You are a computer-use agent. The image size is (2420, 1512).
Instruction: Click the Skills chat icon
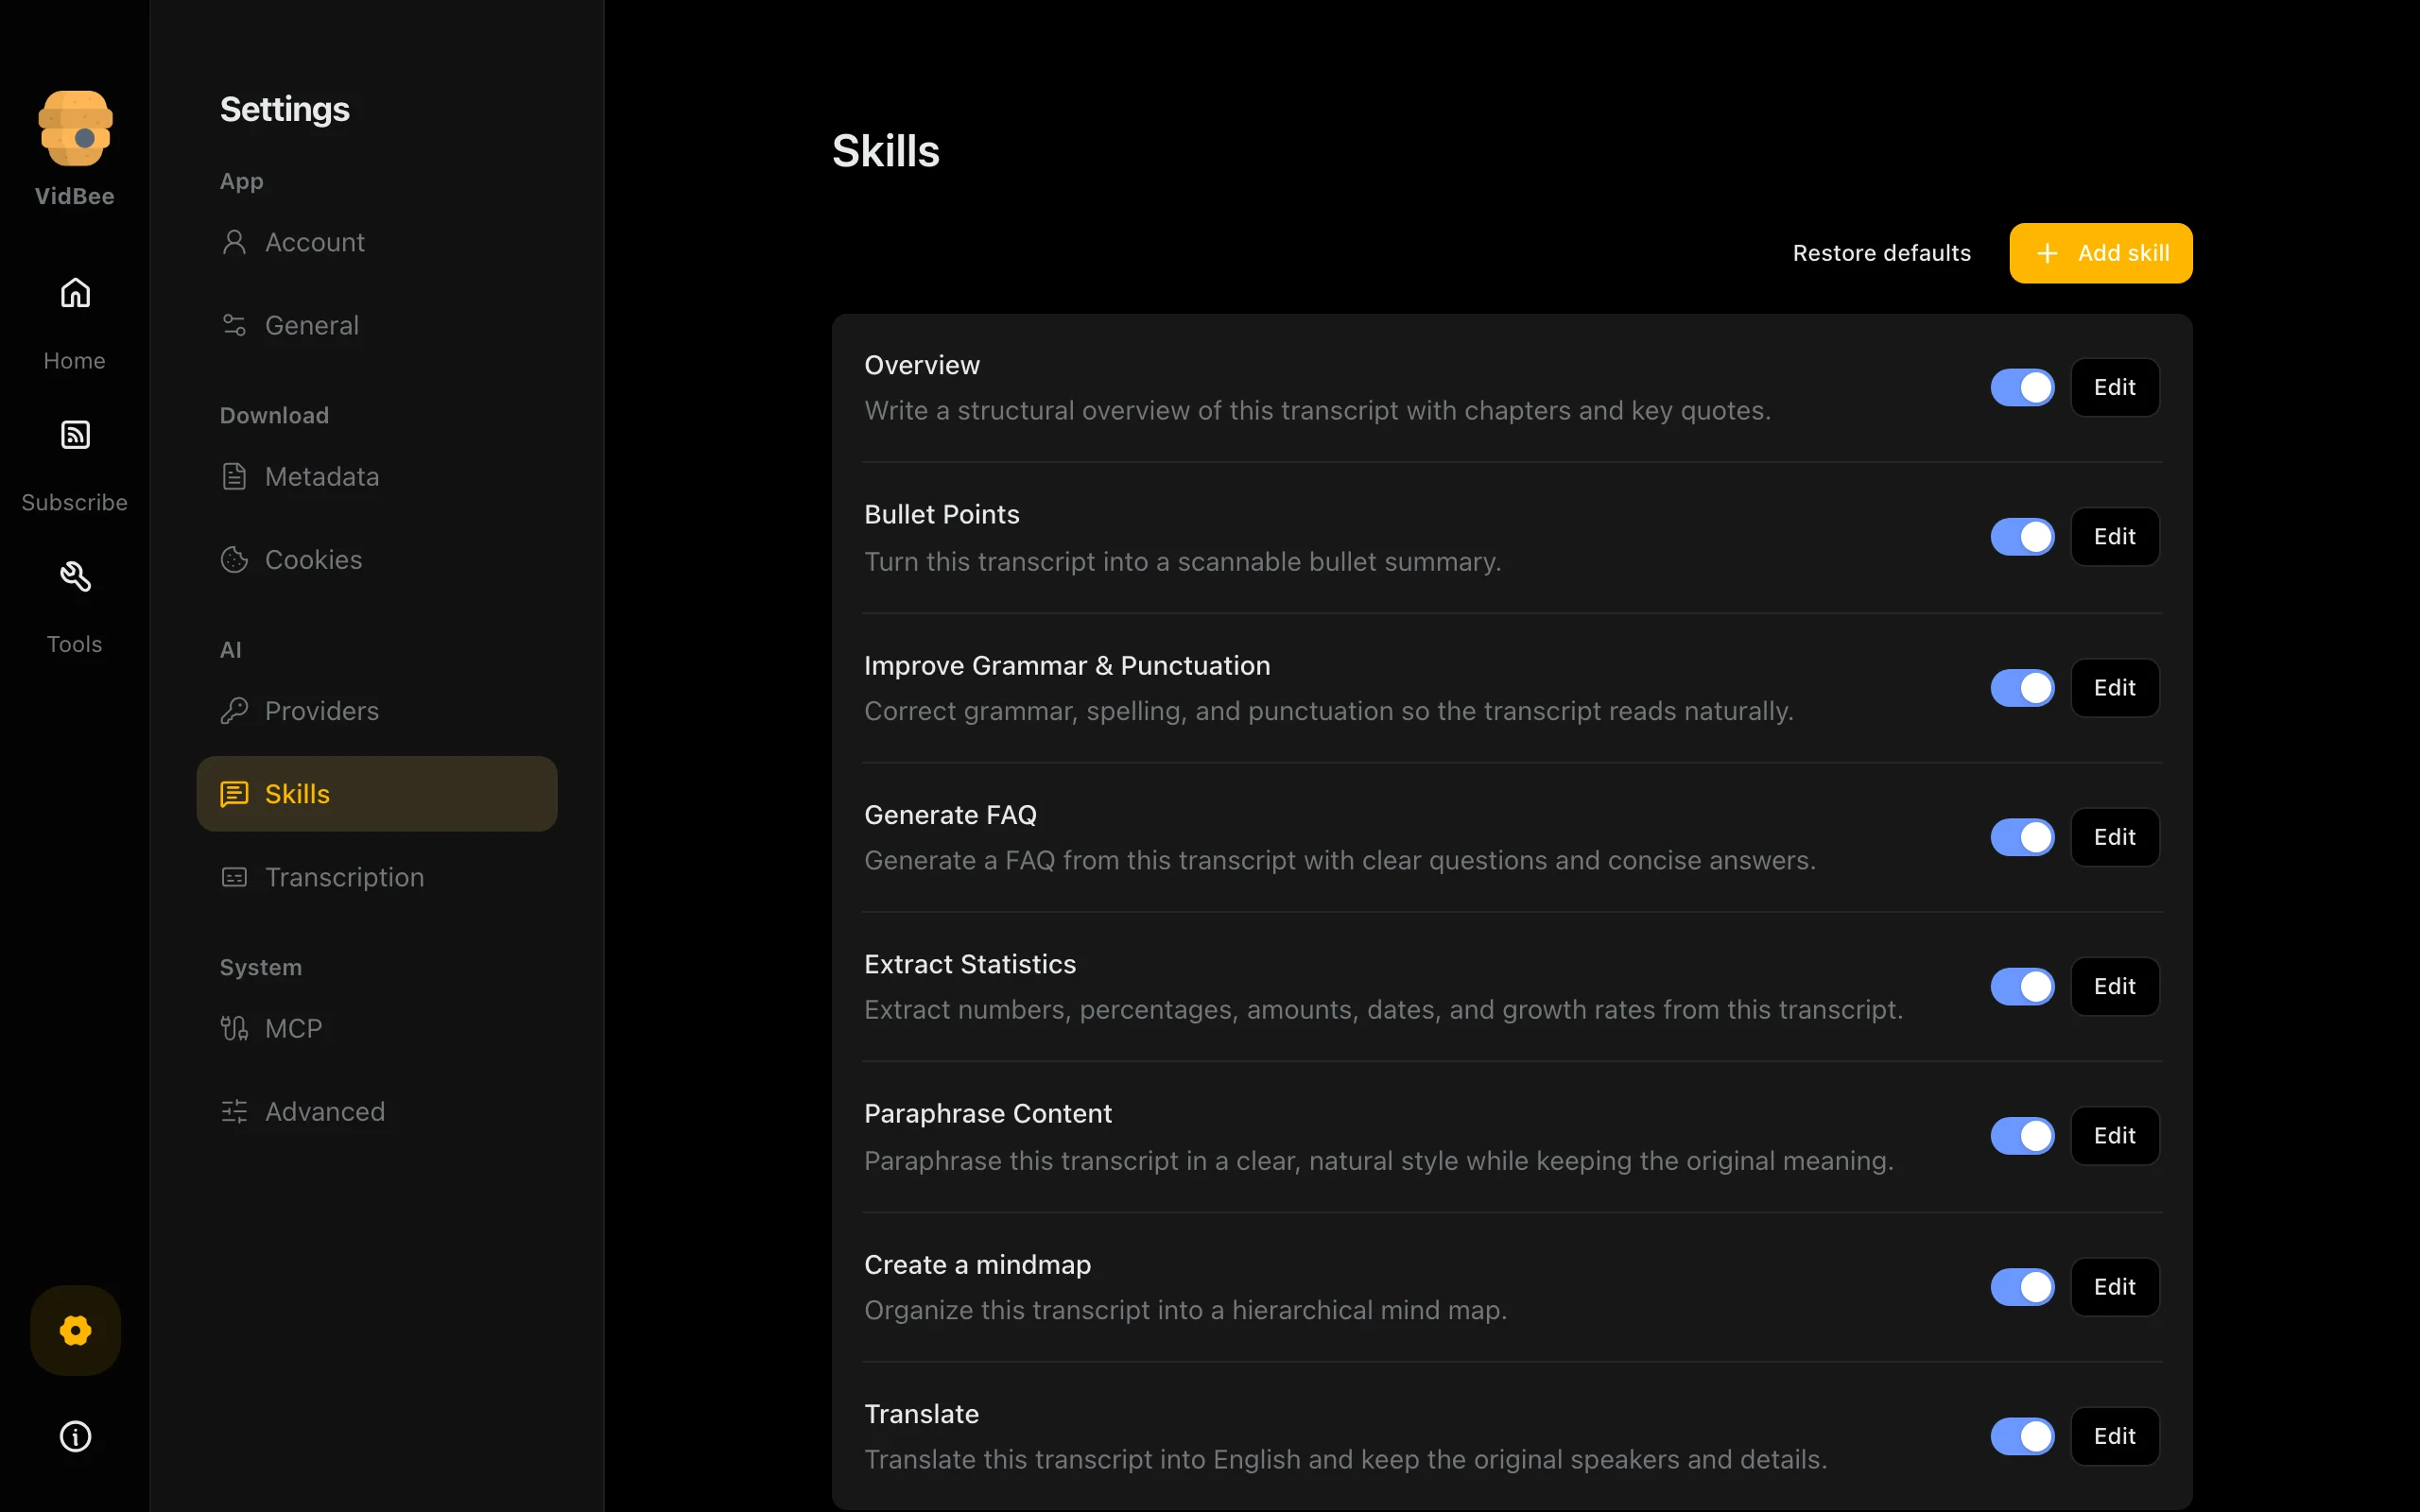(234, 794)
